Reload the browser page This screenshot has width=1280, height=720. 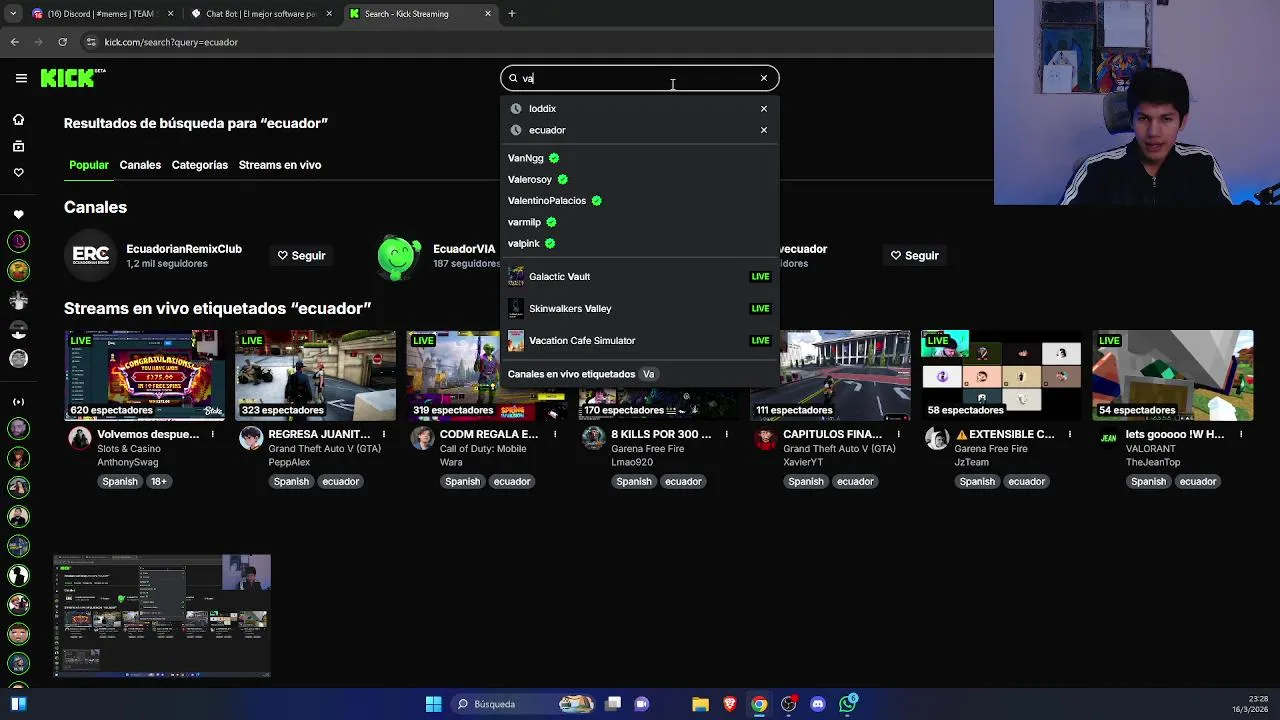coord(62,42)
